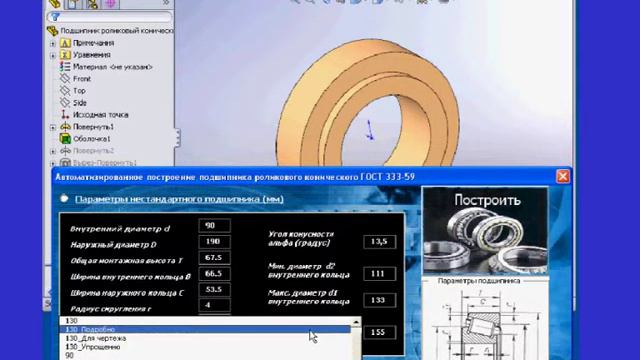The width and height of the screenshot is (640, 360).
Task: Click the field showing 155
Action: click(x=379, y=332)
